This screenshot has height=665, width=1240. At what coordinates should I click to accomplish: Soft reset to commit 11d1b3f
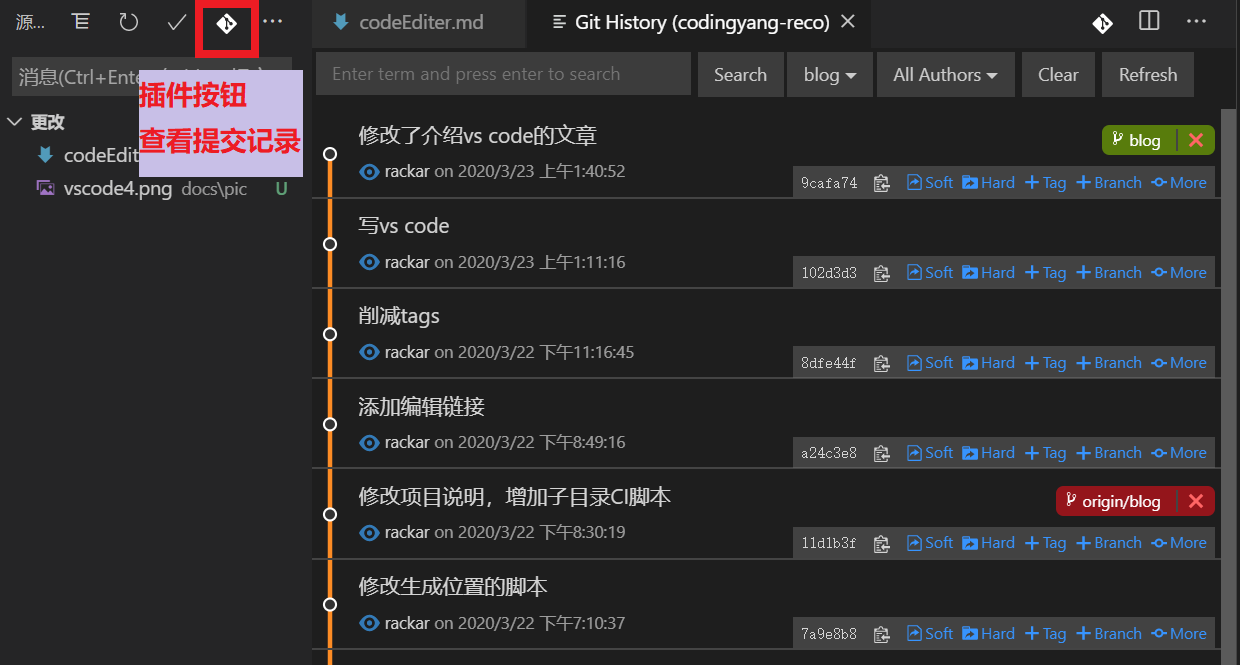pos(930,543)
